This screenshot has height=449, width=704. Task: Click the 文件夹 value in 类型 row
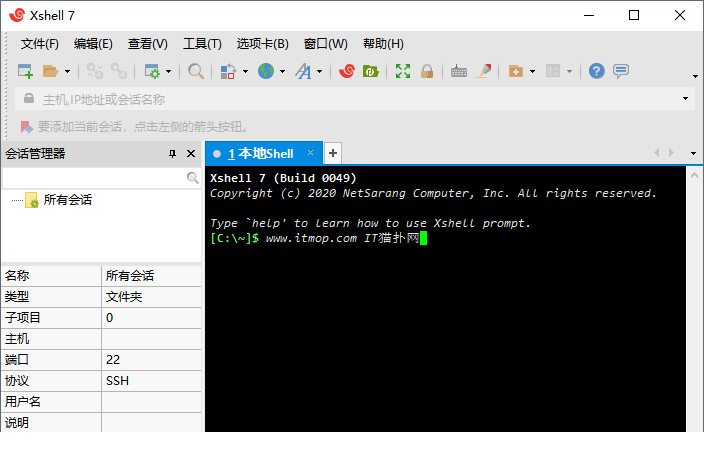tap(124, 297)
